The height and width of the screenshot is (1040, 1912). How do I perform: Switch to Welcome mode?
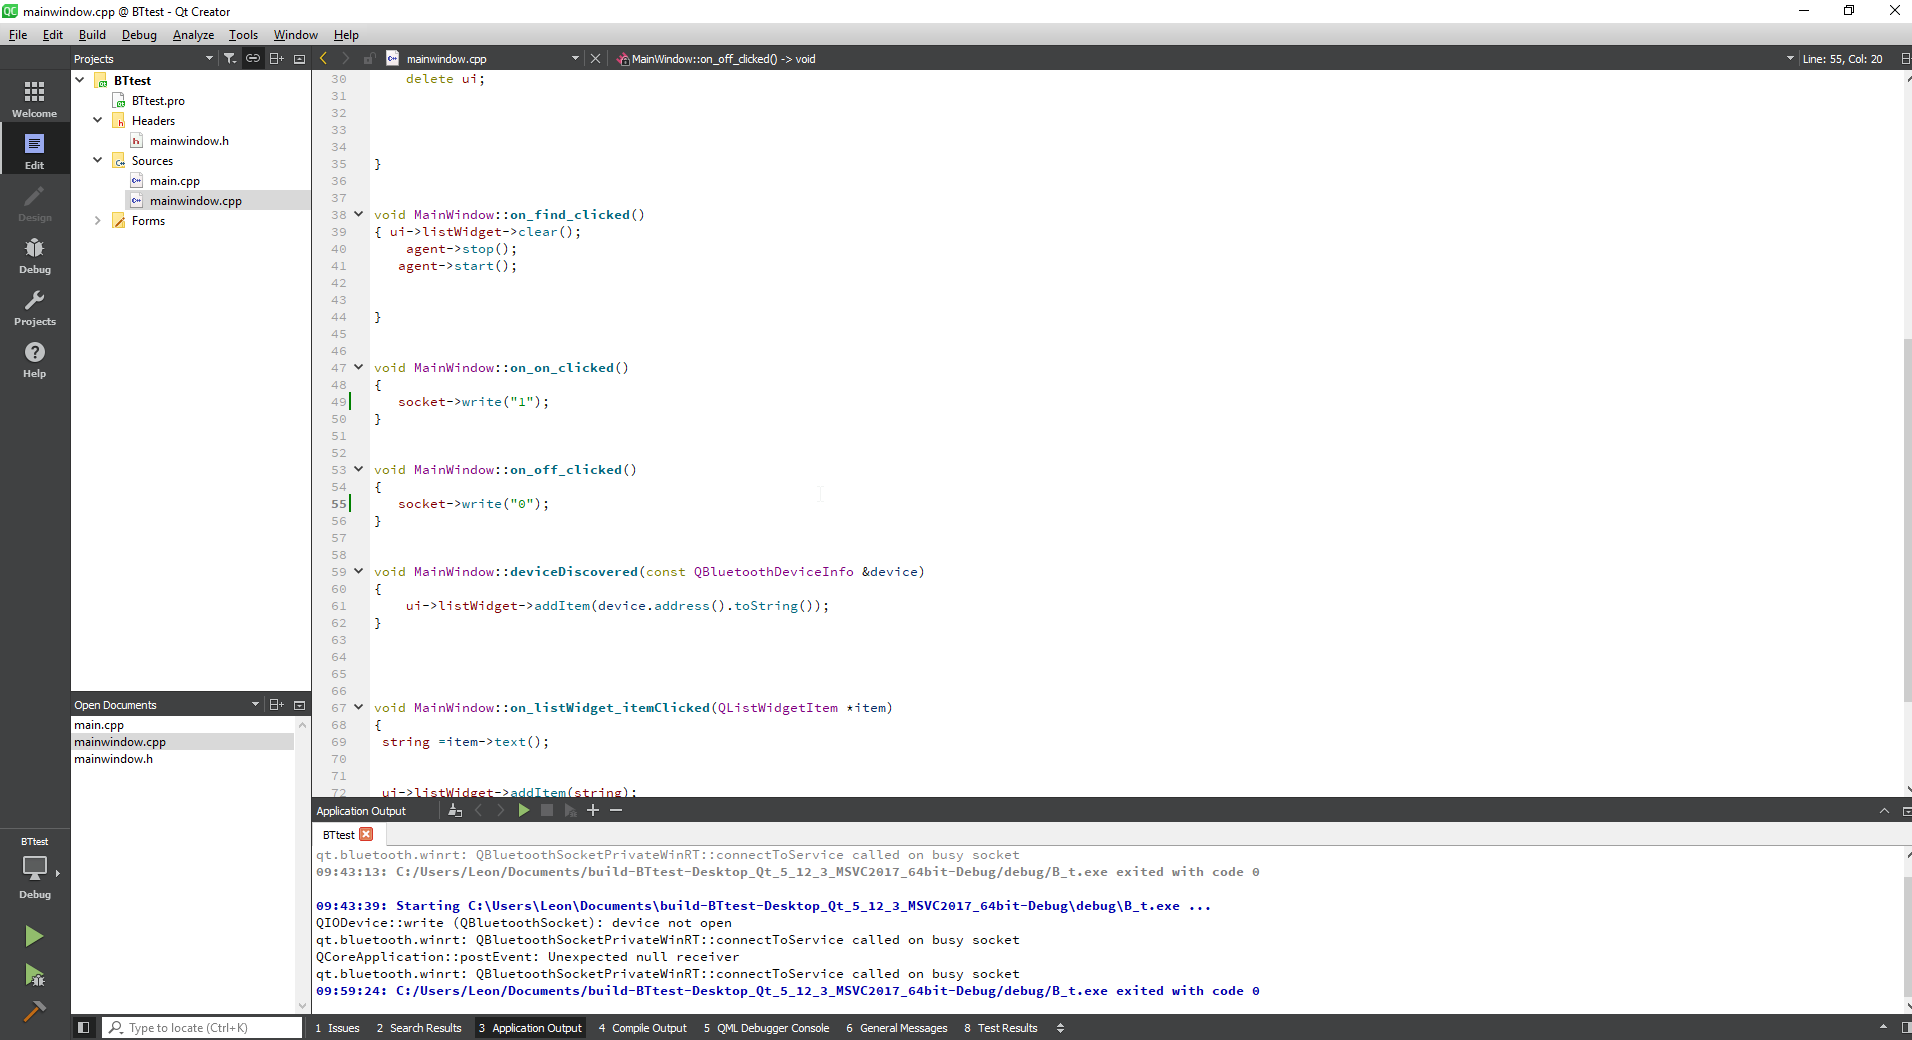pyautogui.click(x=35, y=99)
